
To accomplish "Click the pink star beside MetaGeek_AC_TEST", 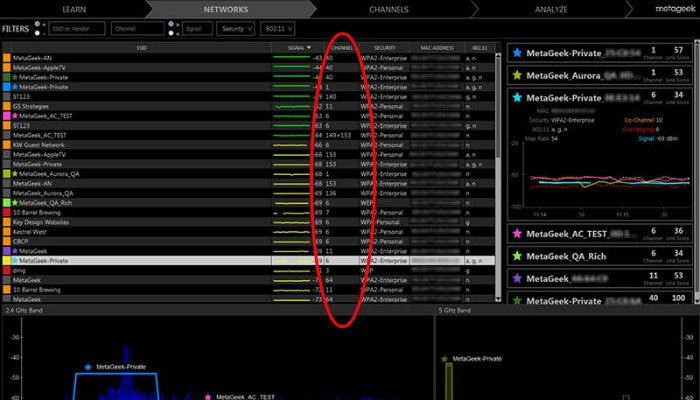I will [14, 116].
